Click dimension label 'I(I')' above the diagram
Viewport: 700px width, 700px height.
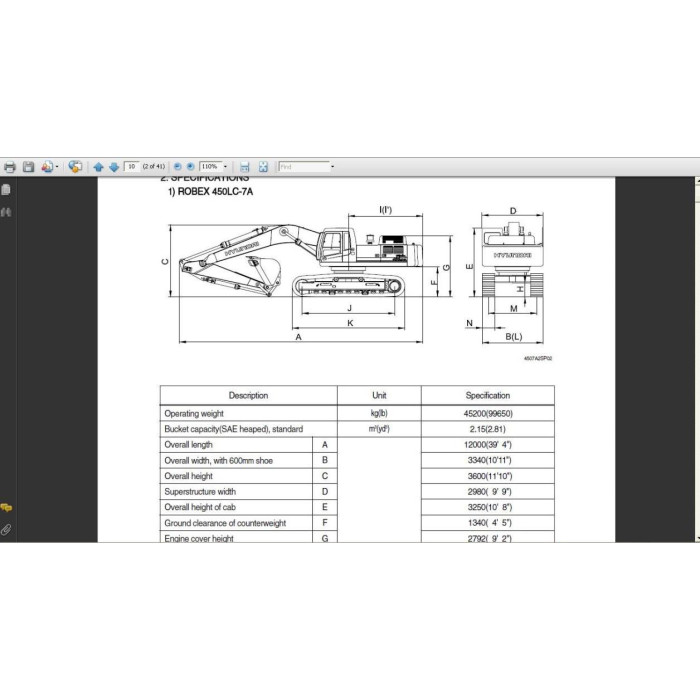tap(385, 209)
